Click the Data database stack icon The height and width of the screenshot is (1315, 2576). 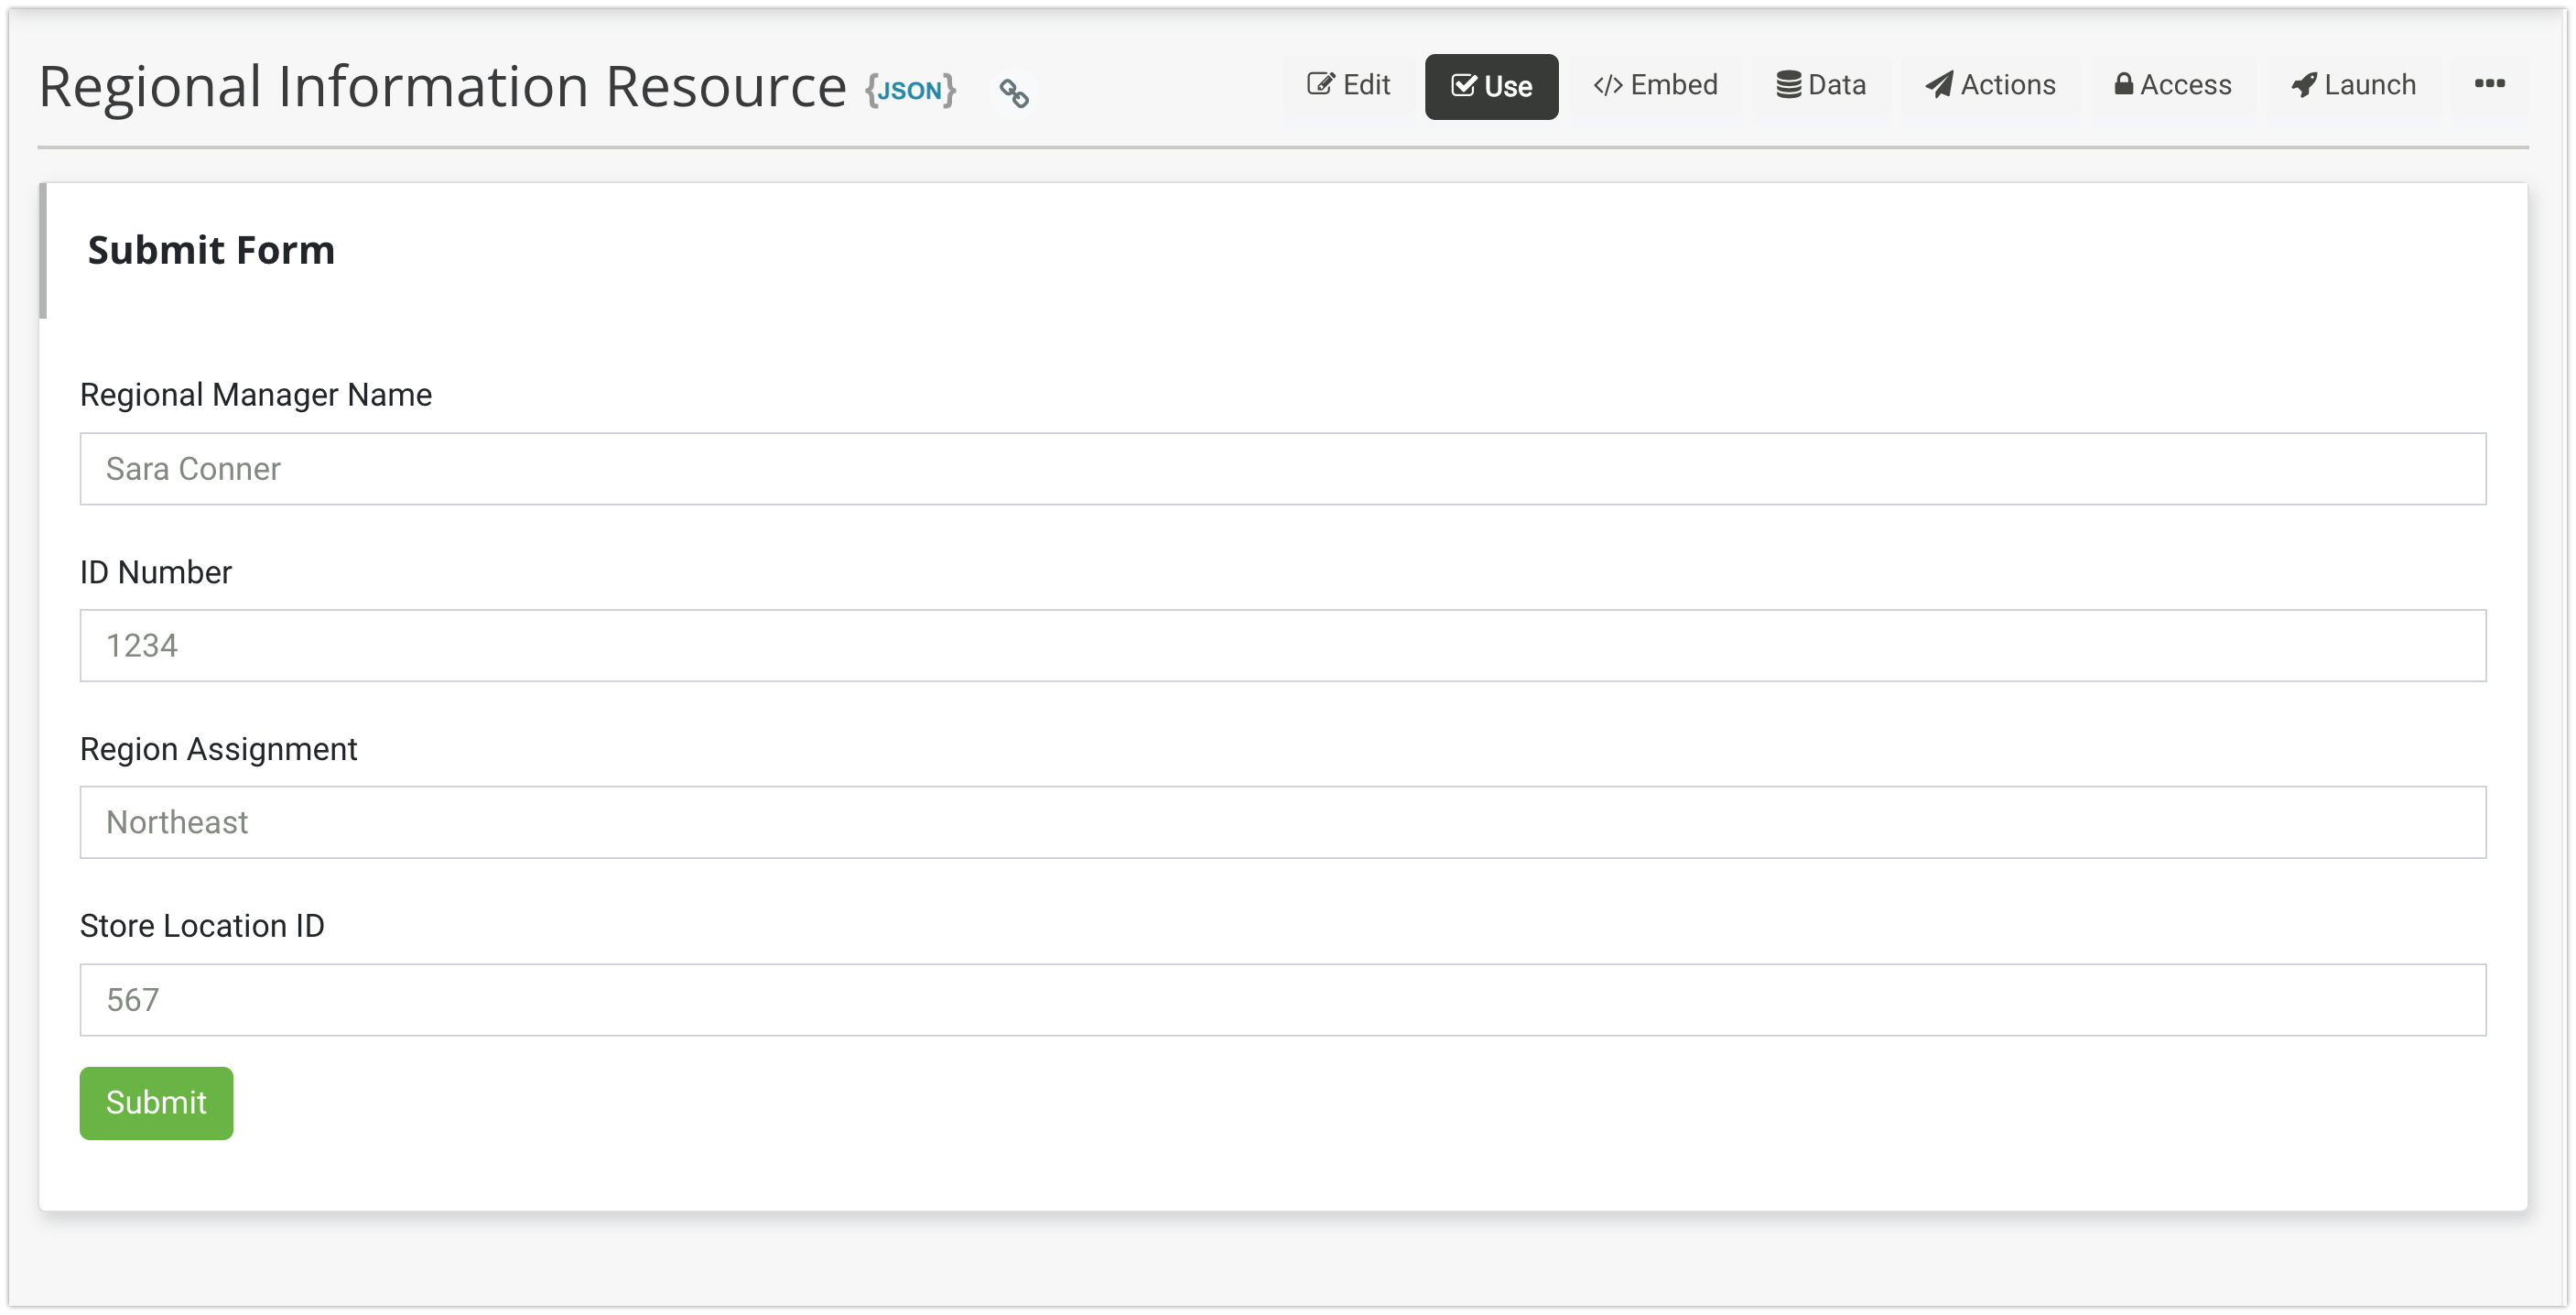[1788, 85]
